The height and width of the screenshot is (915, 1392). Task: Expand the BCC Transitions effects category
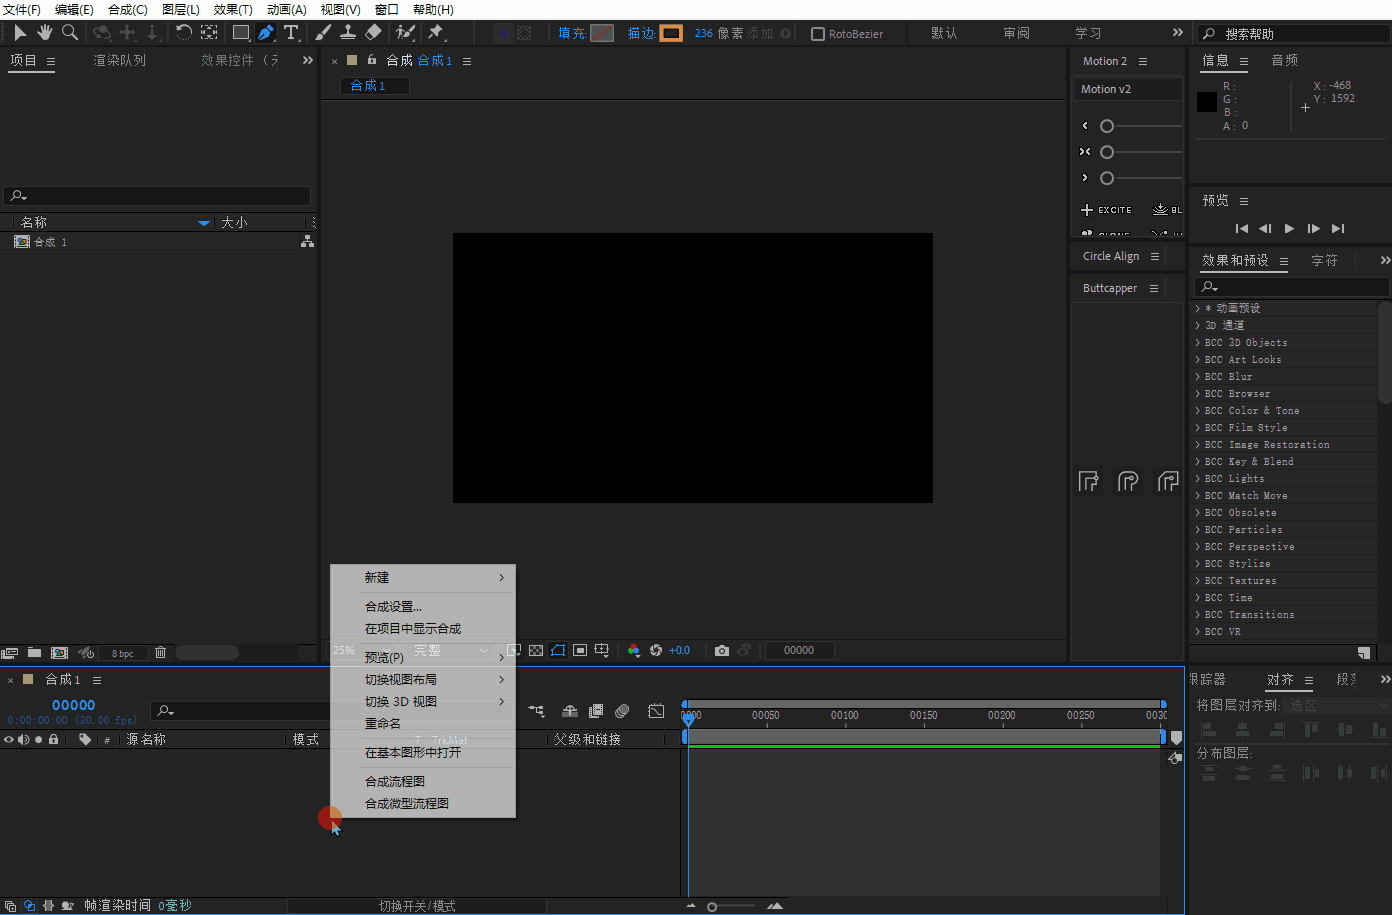point(1197,614)
